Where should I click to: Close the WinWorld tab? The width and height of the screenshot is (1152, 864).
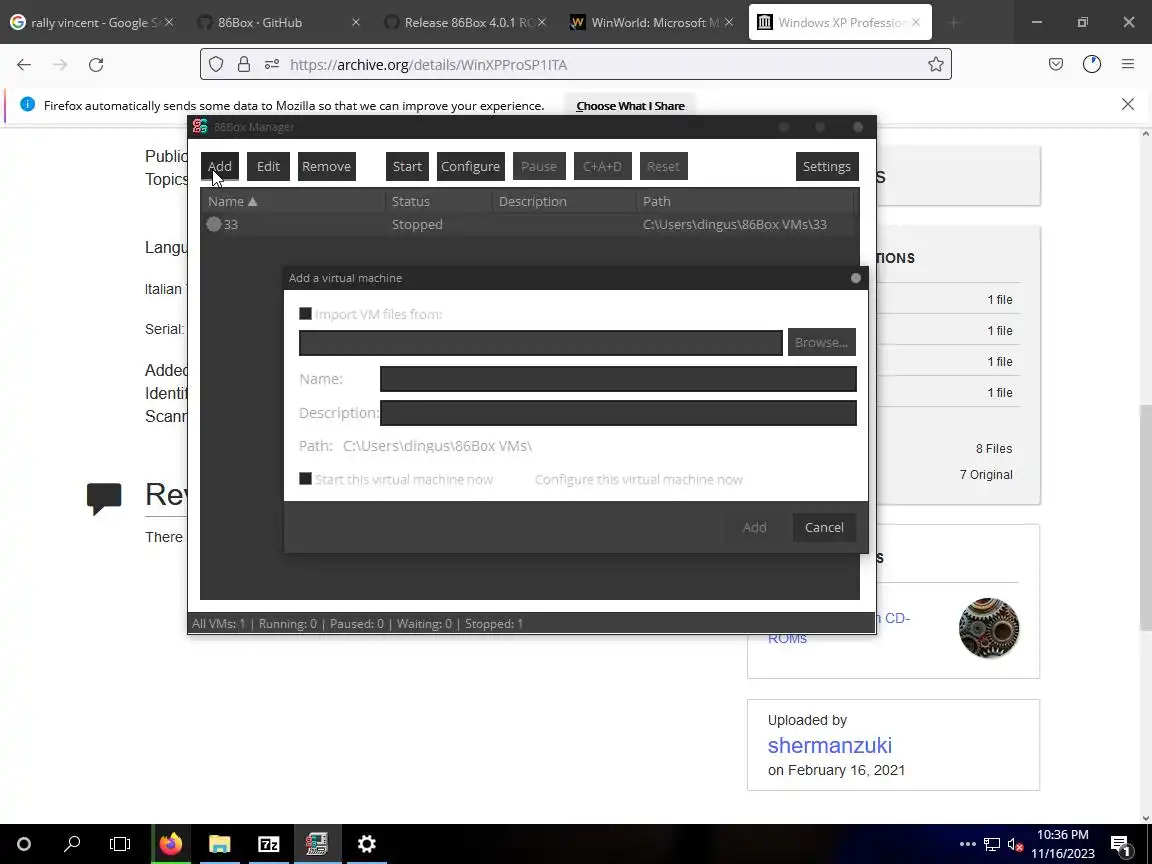point(729,23)
